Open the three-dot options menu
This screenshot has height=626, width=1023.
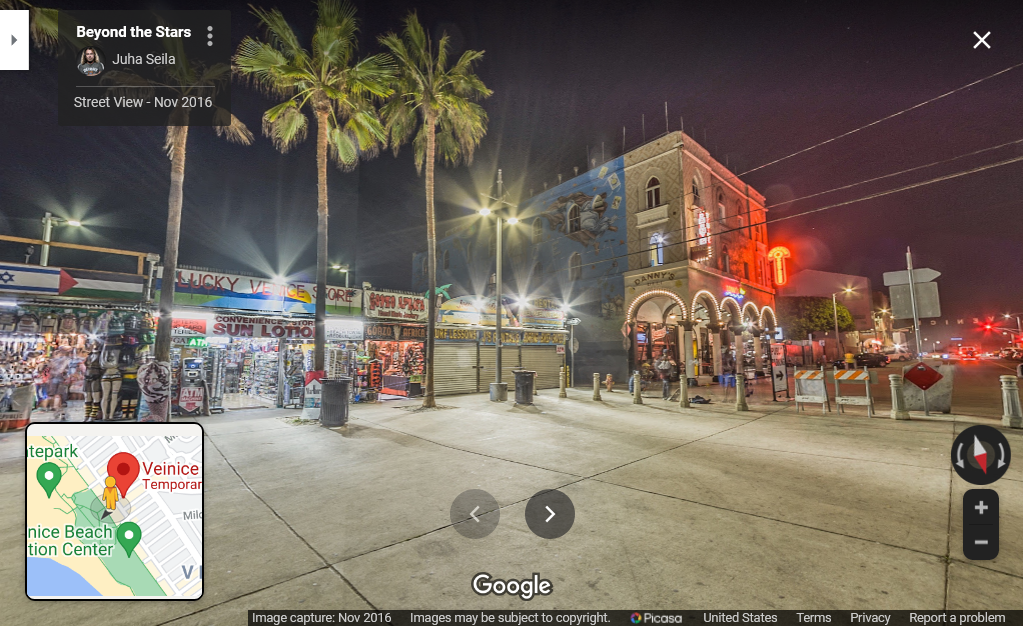point(209,36)
